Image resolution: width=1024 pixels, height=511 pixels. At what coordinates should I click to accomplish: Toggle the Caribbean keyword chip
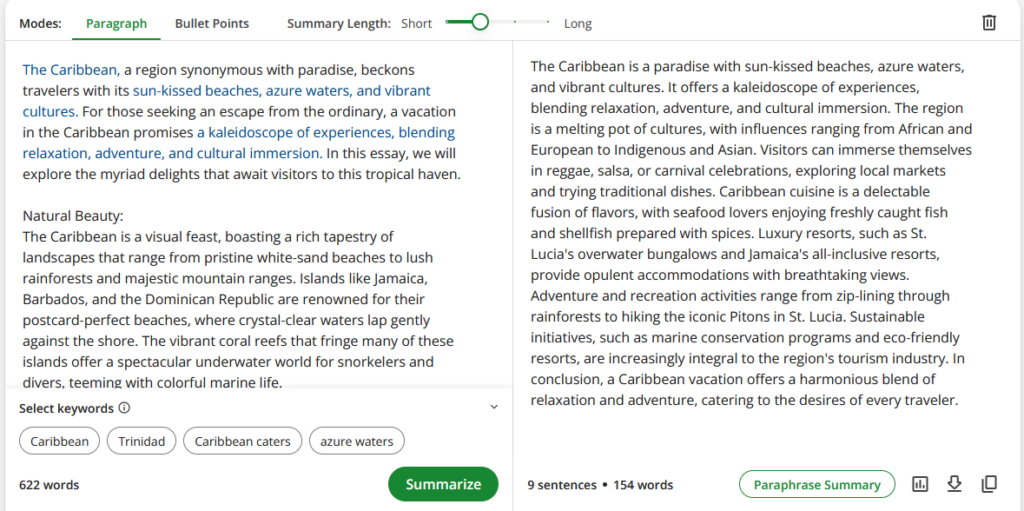tap(59, 441)
